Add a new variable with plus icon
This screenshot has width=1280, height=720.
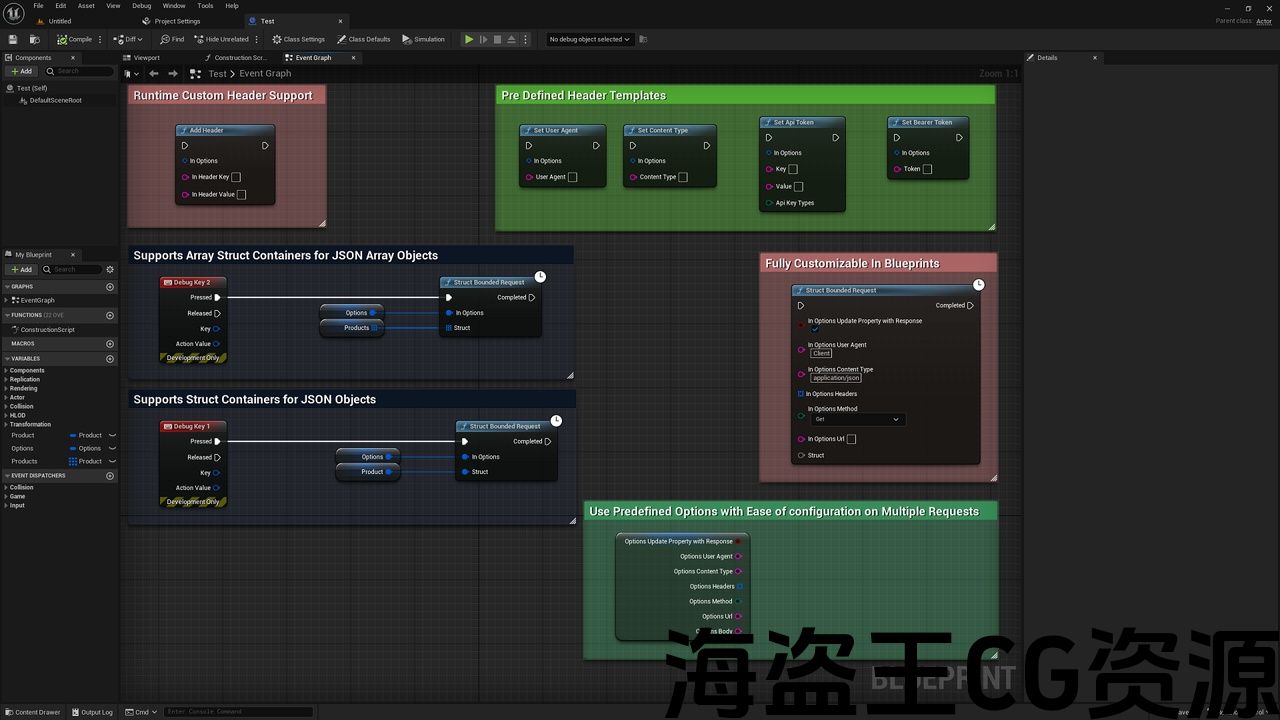pyautogui.click(x=110, y=358)
